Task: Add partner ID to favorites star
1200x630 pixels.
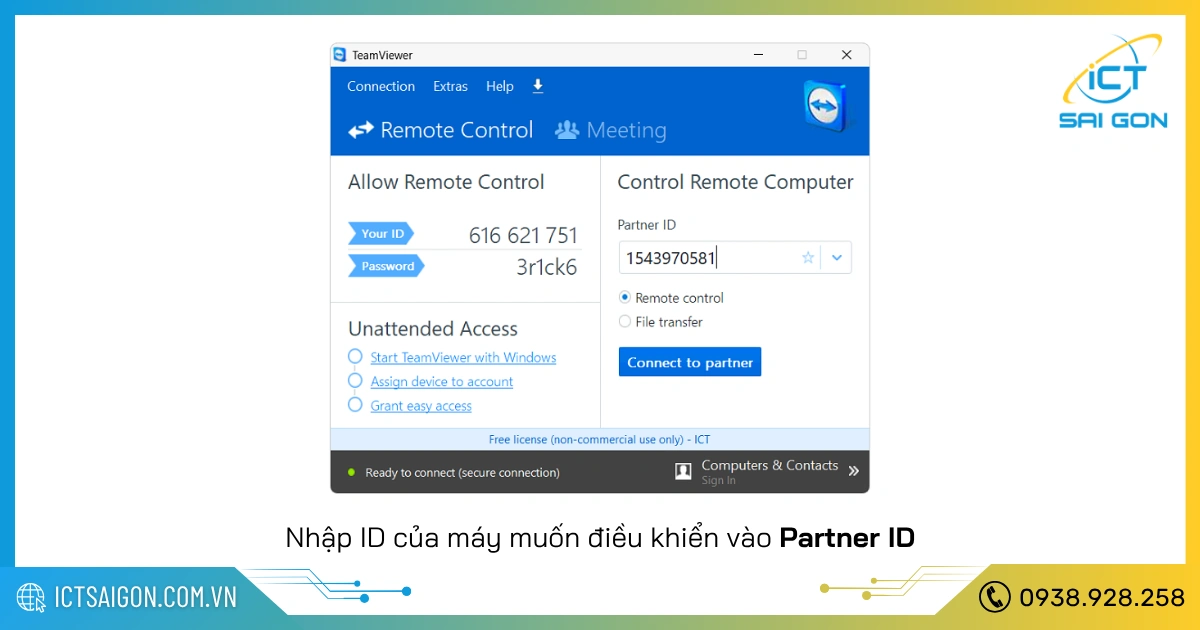Action: click(x=808, y=258)
